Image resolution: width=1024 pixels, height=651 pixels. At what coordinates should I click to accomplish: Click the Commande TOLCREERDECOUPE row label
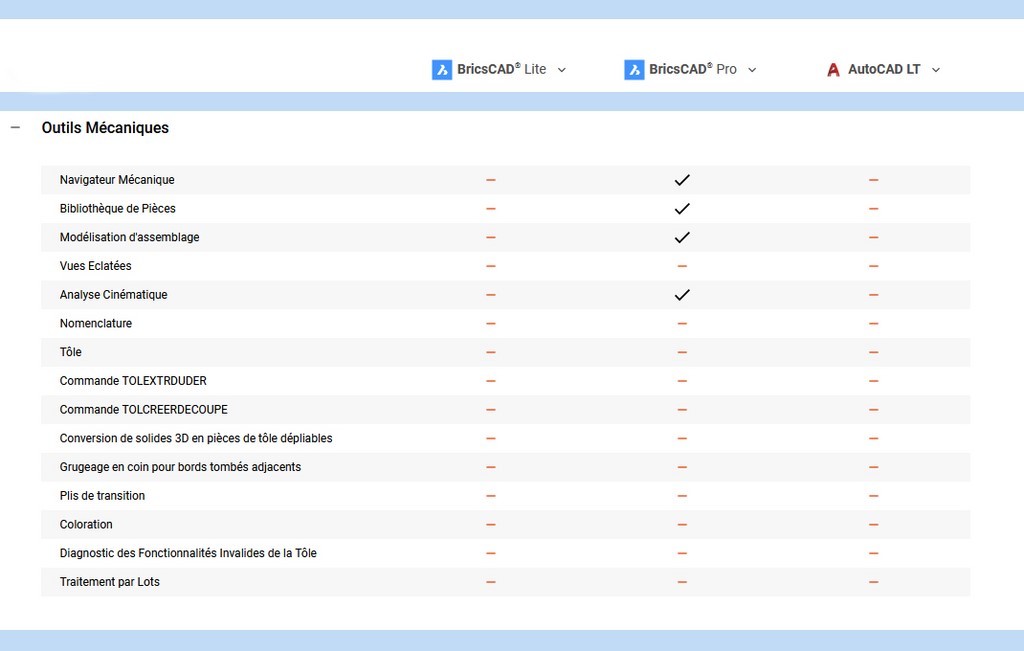point(144,409)
